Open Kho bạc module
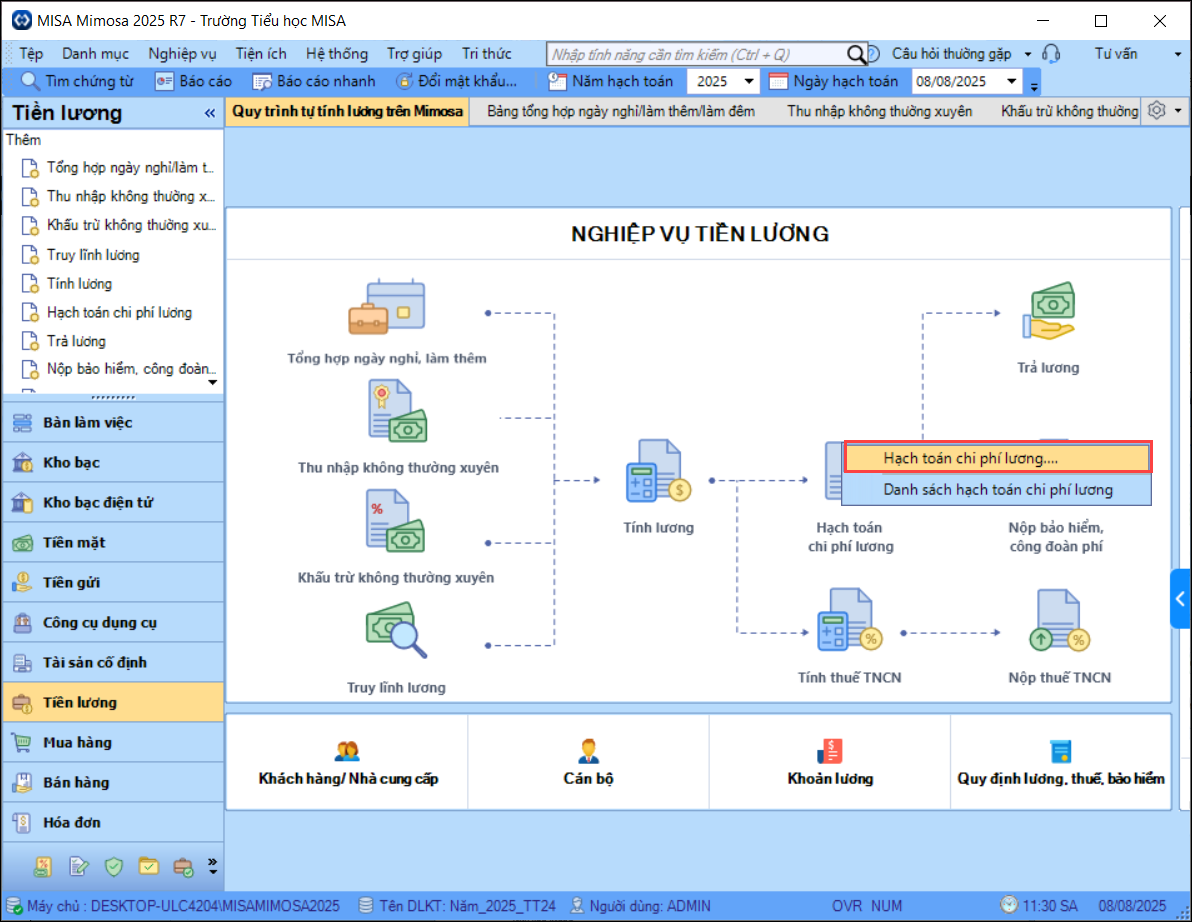 113,462
